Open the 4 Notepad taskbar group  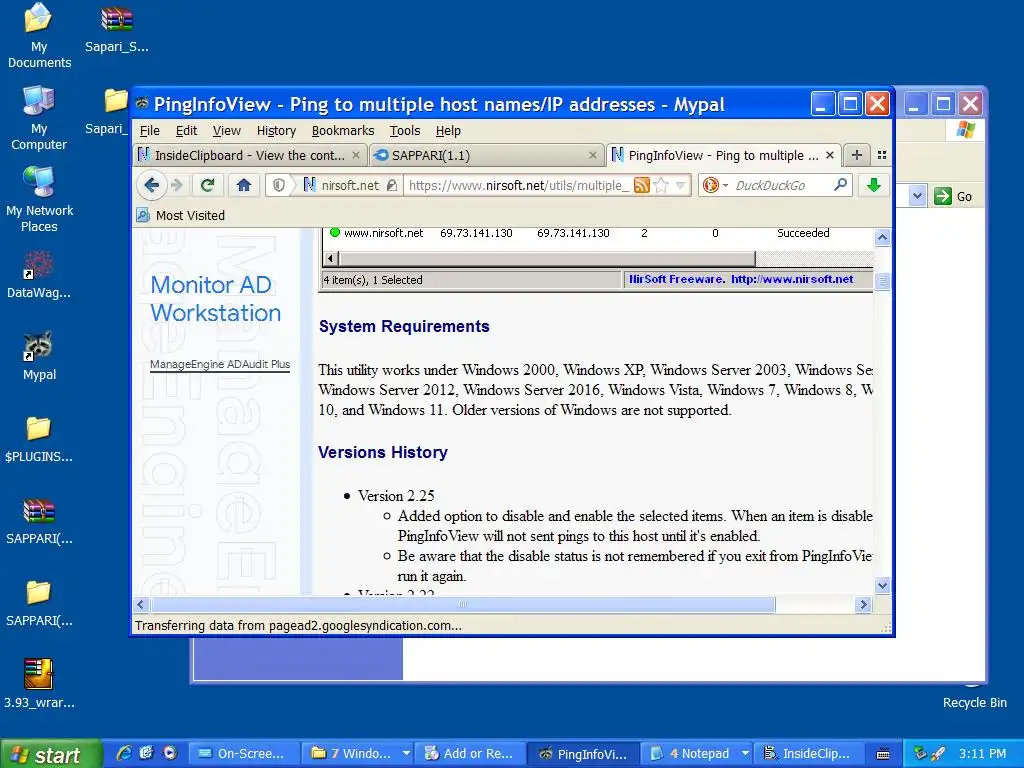click(x=699, y=754)
